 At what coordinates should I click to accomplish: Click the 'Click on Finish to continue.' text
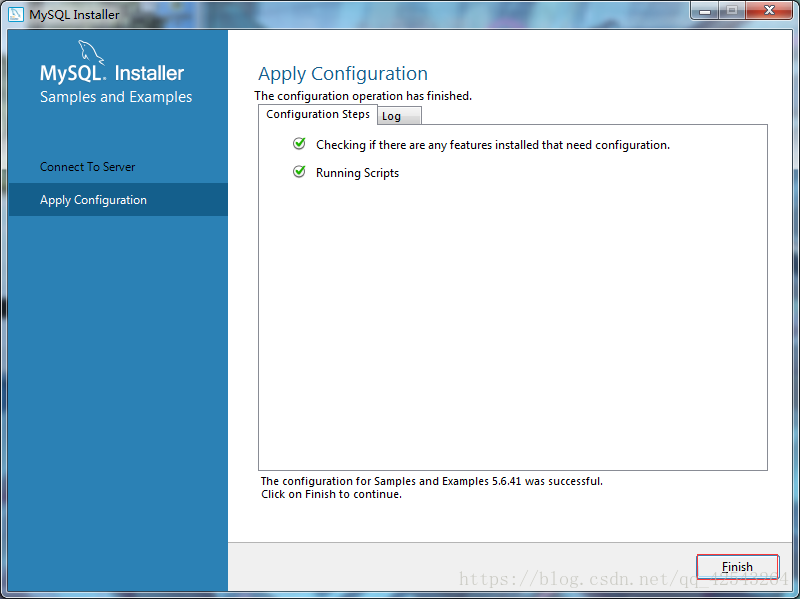tap(331, 494)
